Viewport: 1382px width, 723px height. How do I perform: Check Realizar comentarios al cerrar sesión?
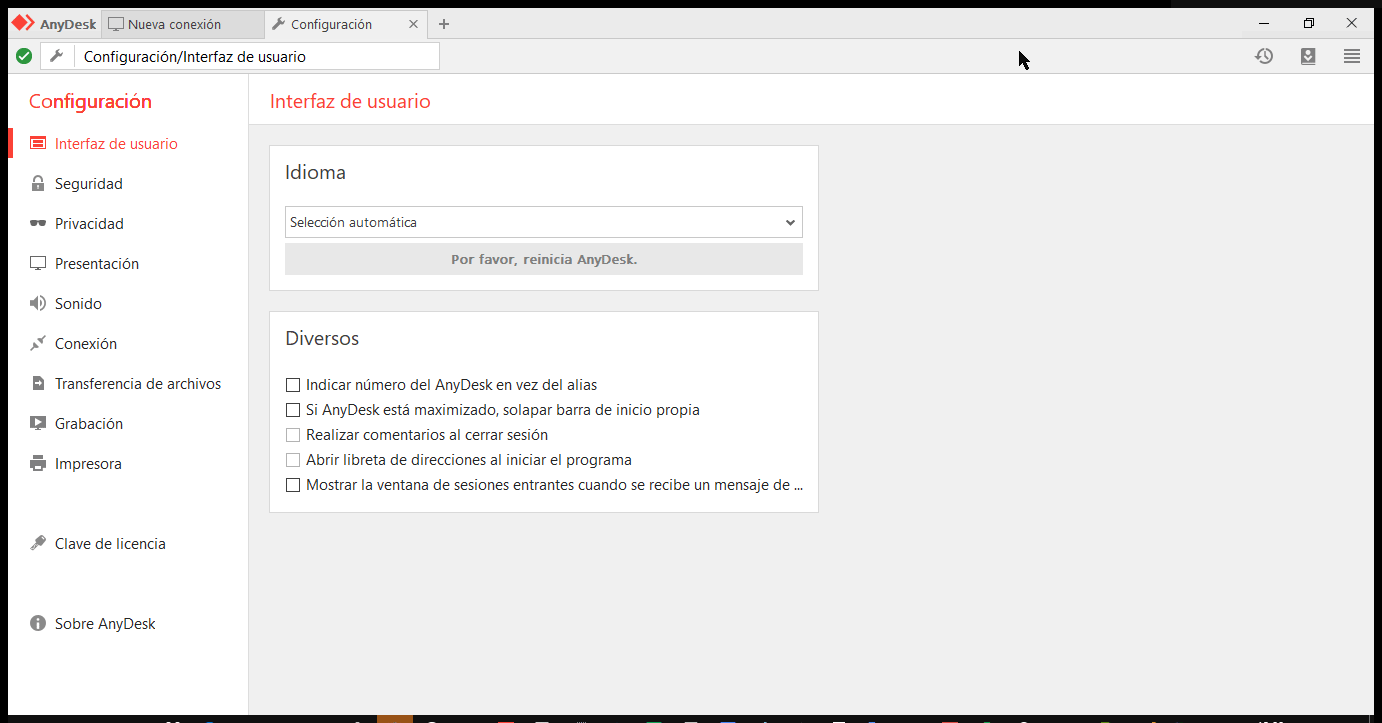pyautogui.click(x=293, y=435)
